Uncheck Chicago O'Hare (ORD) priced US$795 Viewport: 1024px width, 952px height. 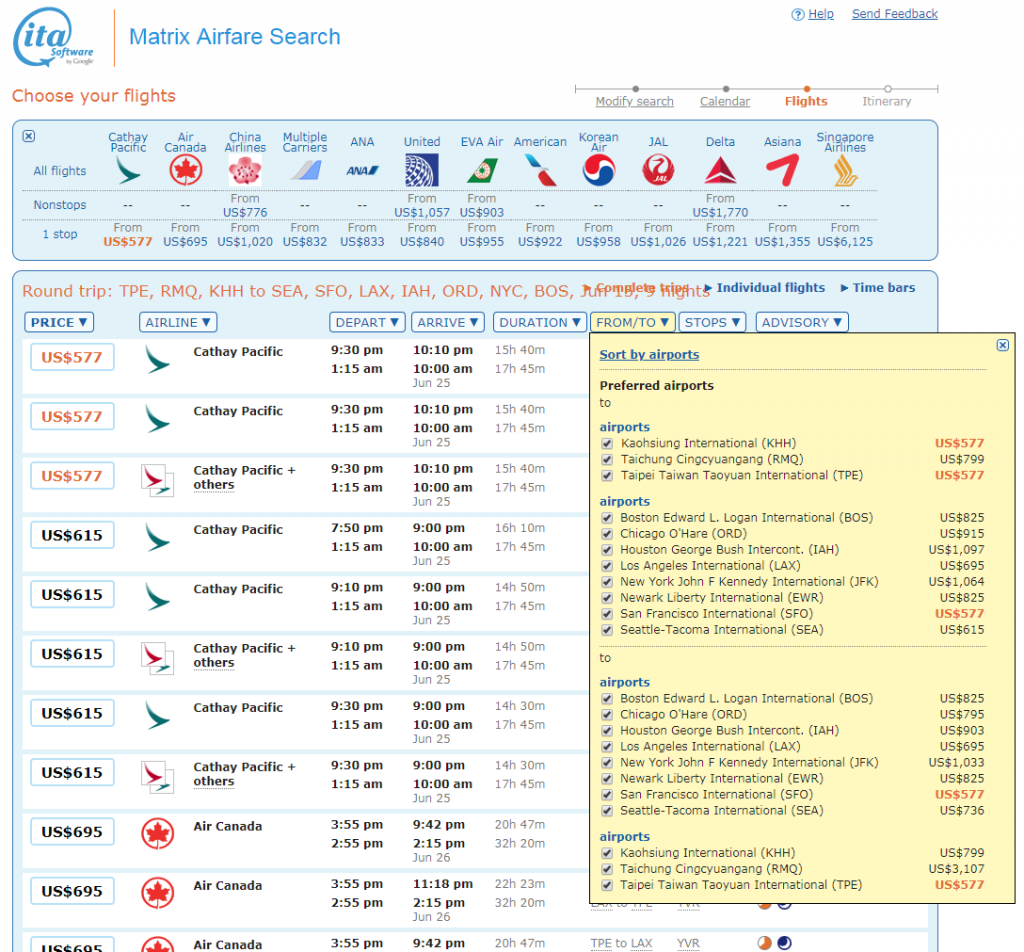click(x=607, y=715)
